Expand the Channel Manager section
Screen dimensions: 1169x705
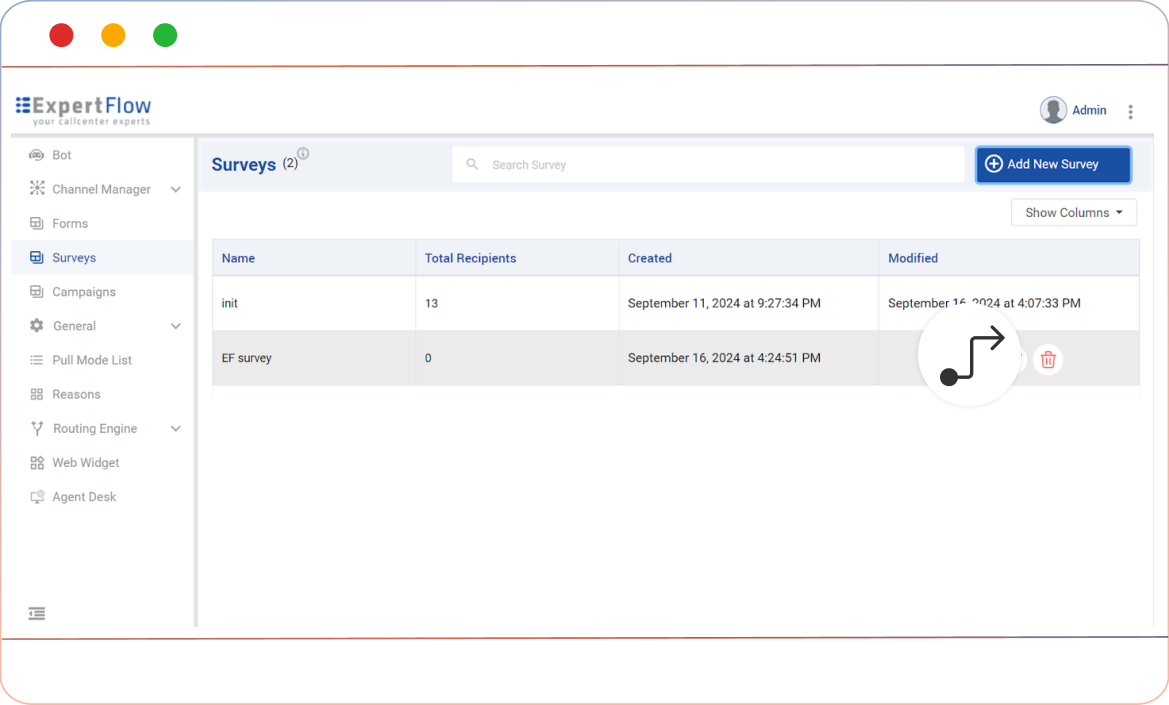click(176, 189)
